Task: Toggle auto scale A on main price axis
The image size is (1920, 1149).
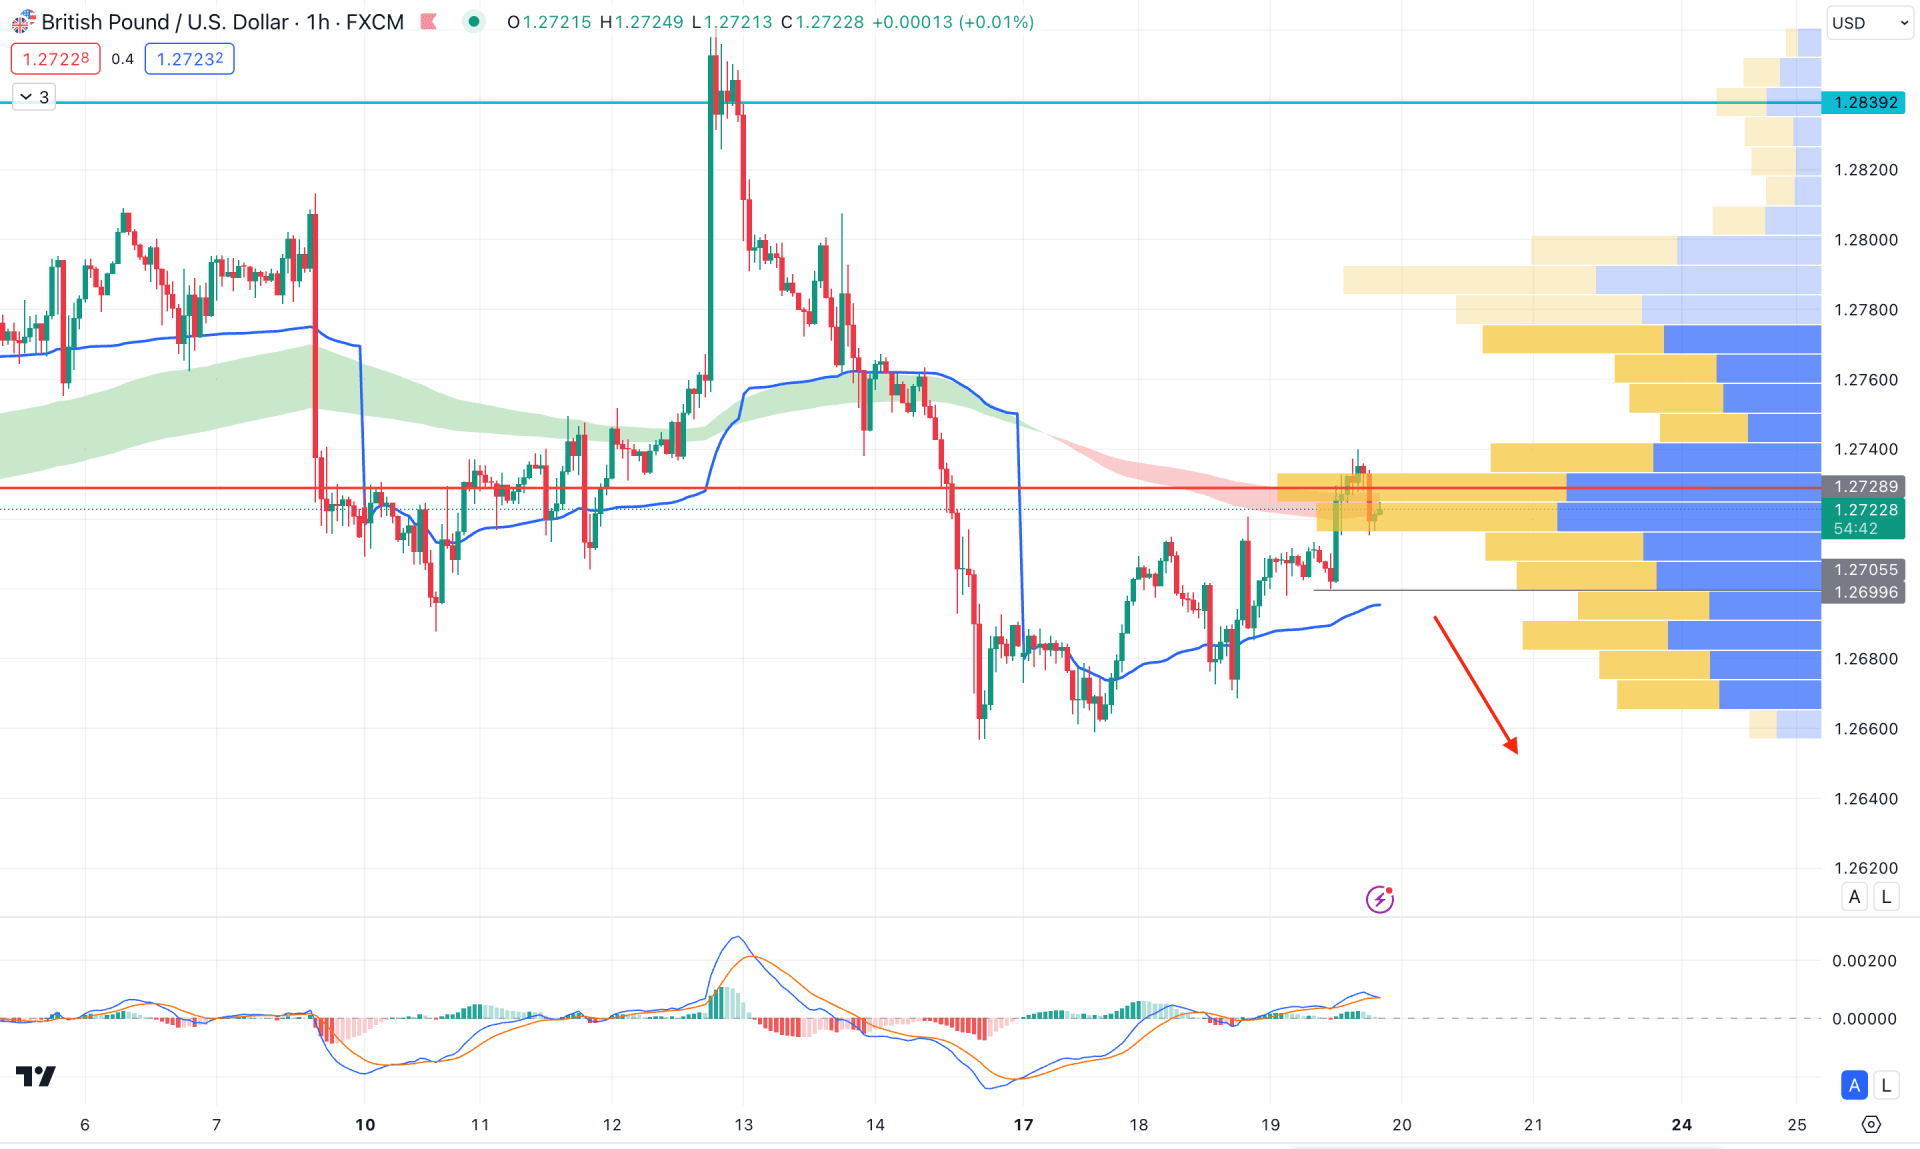Action: pyautogui.click(x=1854, y=896)
